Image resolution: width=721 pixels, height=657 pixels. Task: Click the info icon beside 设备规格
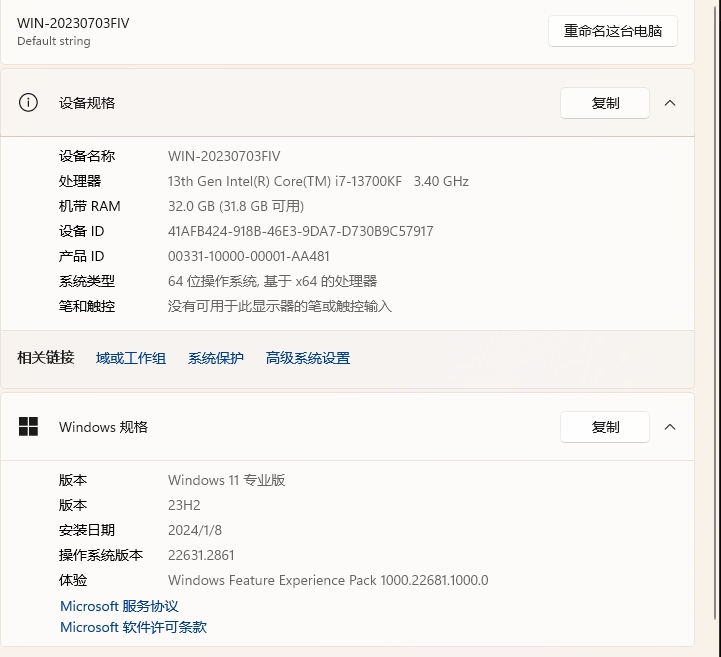point(28,102)
